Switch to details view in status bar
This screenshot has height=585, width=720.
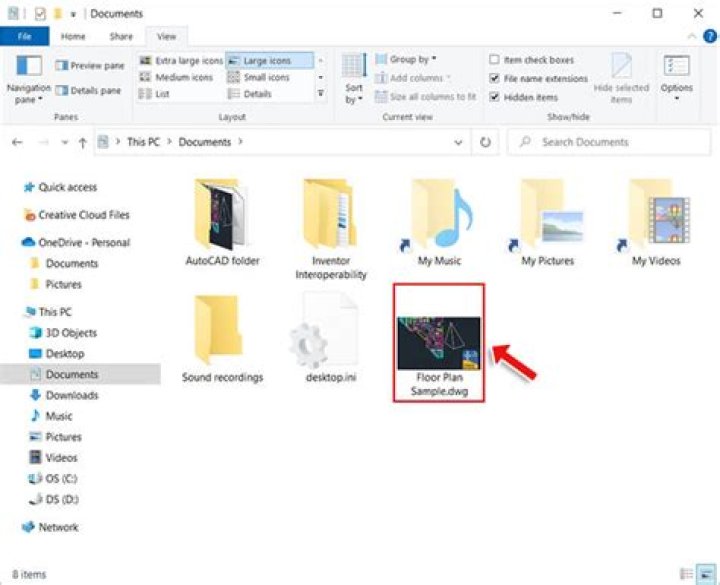[x=687, y=574]
